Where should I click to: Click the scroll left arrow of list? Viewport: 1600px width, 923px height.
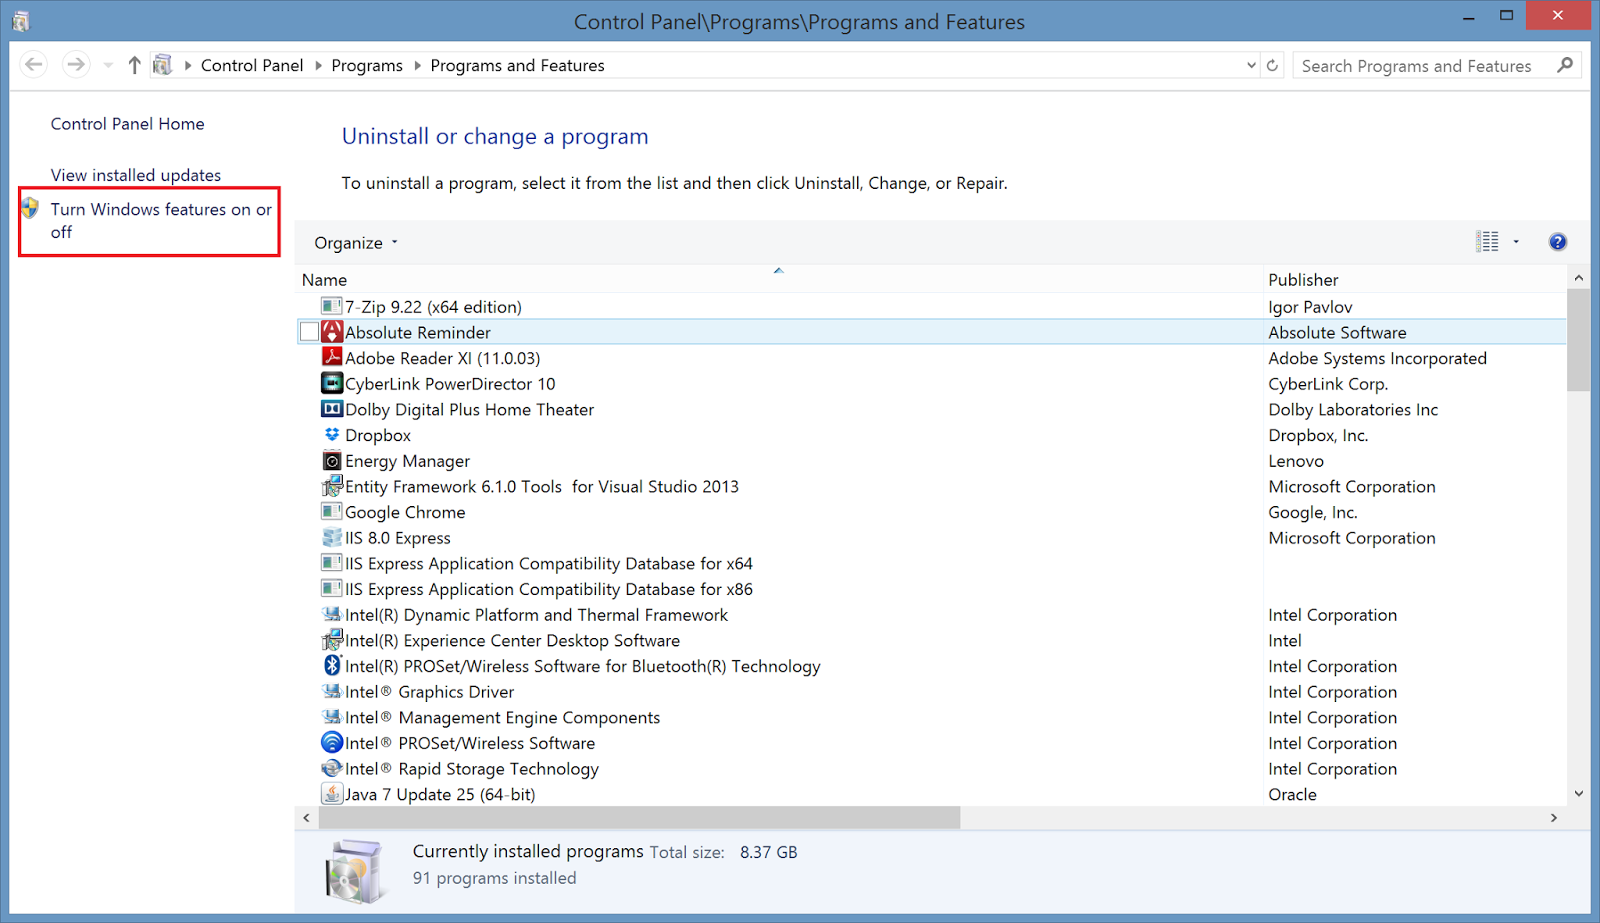click(307, 818)
